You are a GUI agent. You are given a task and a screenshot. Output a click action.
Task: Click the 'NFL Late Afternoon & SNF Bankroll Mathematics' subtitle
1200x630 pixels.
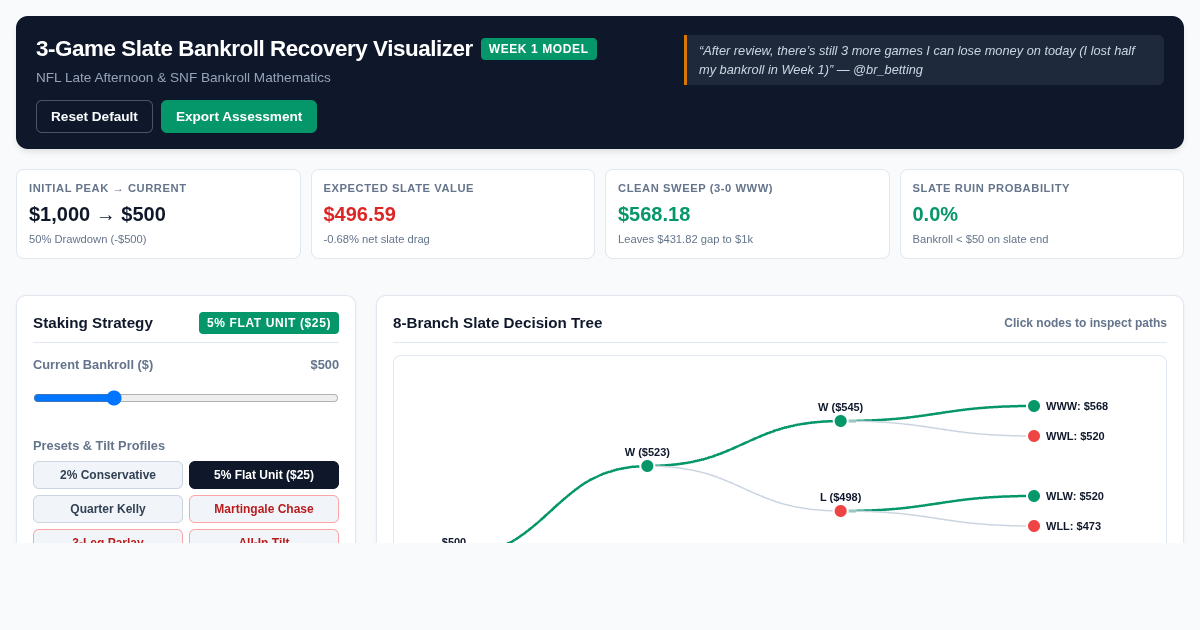click(183, 78)
